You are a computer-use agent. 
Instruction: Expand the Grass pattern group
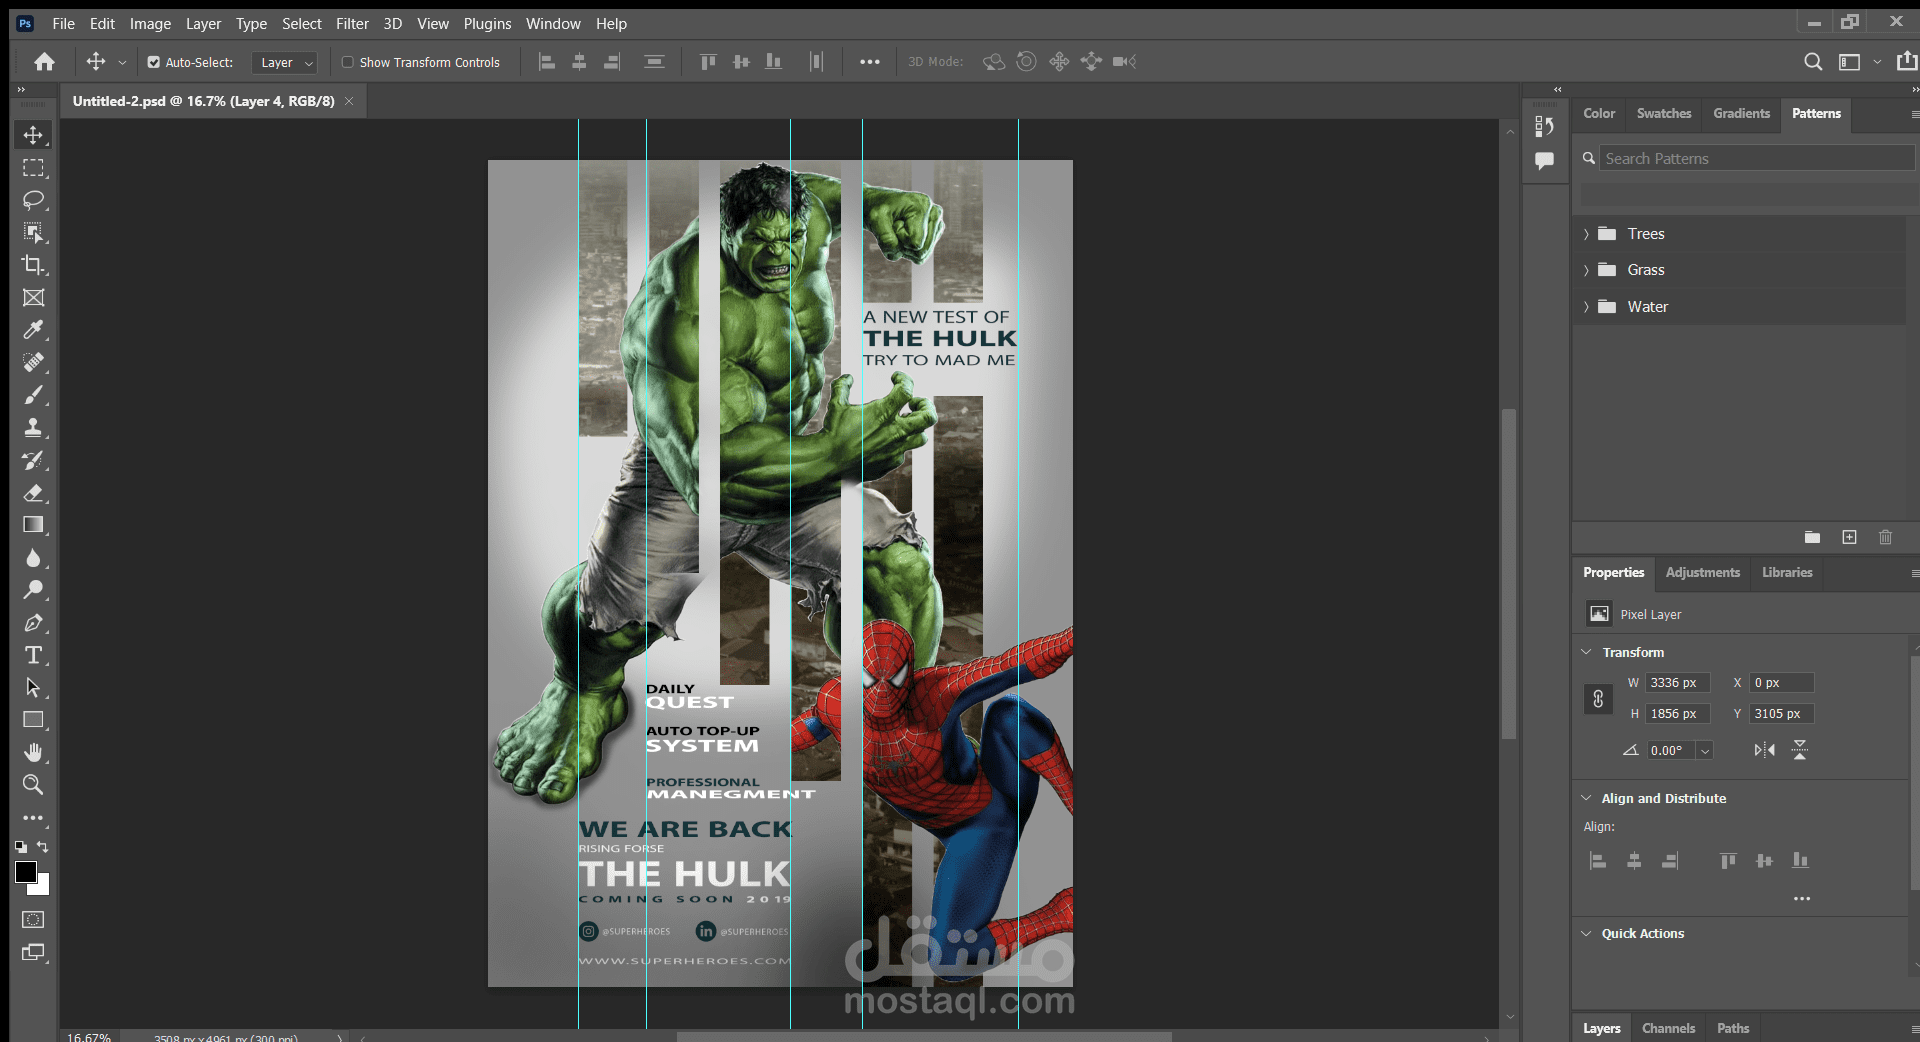[1586, 270]
